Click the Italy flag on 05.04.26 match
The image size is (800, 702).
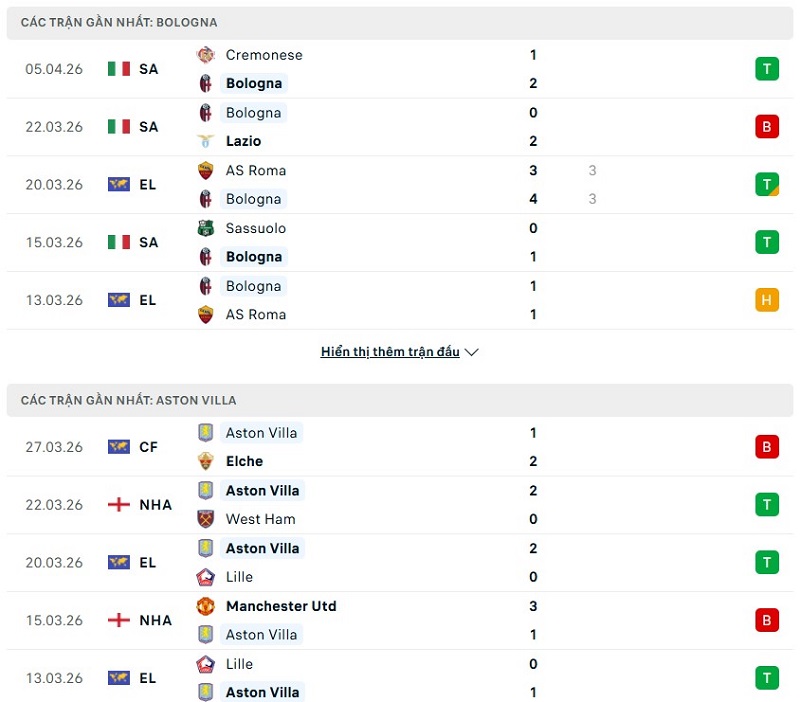[x=119, y=69]
